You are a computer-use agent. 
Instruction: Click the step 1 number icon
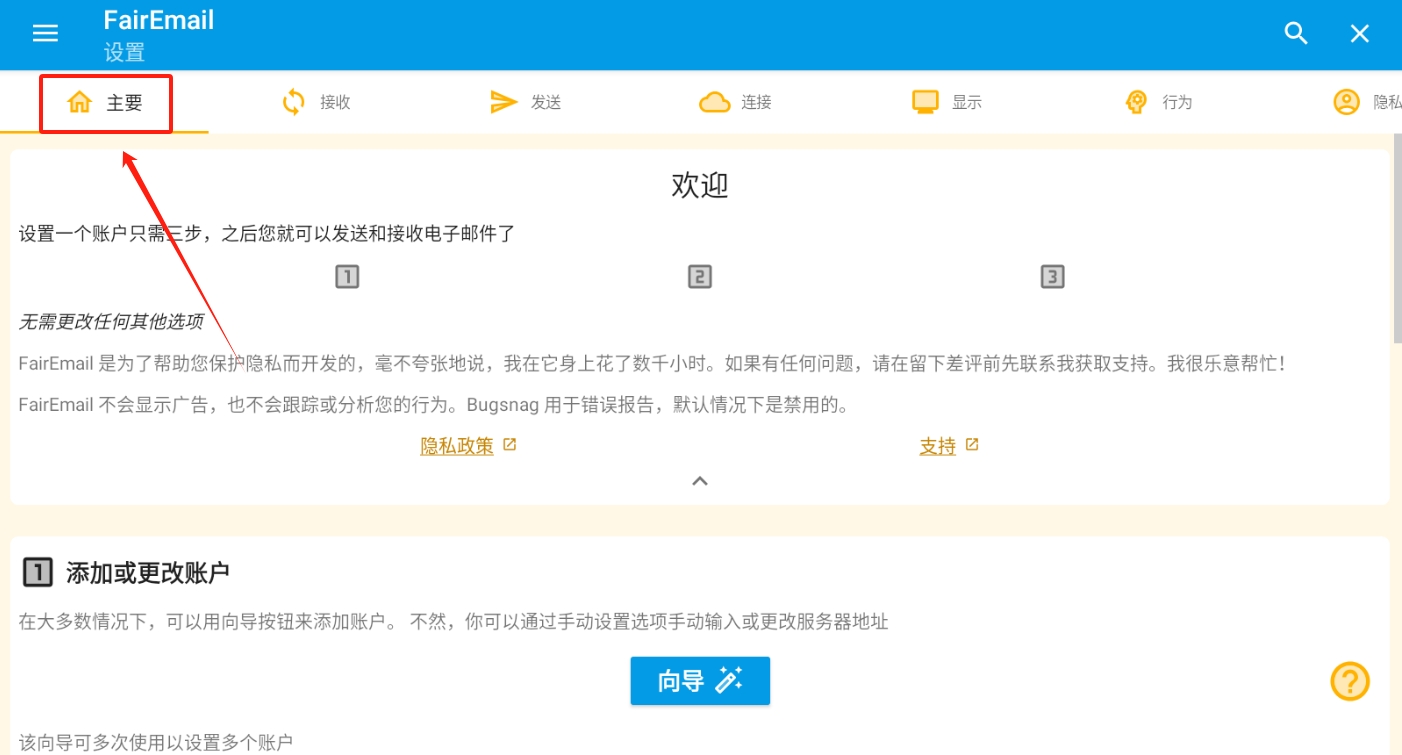tap(347, 277)
